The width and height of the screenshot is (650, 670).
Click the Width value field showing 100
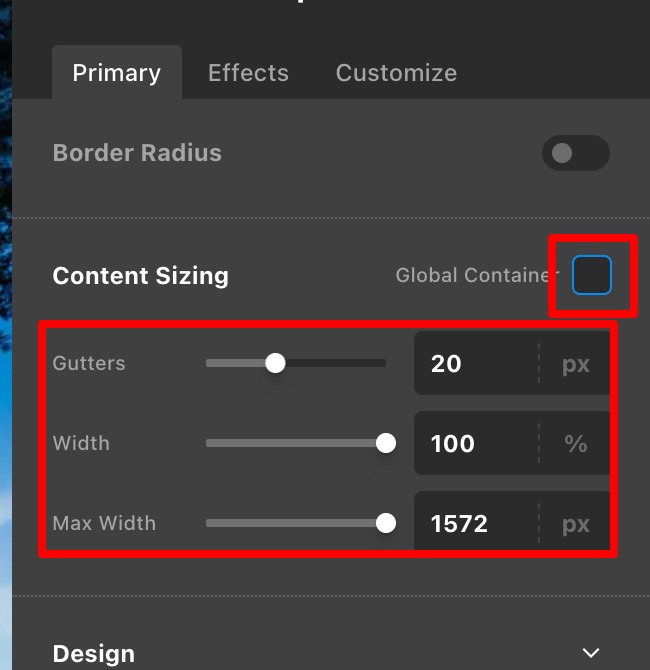point(476,443)
